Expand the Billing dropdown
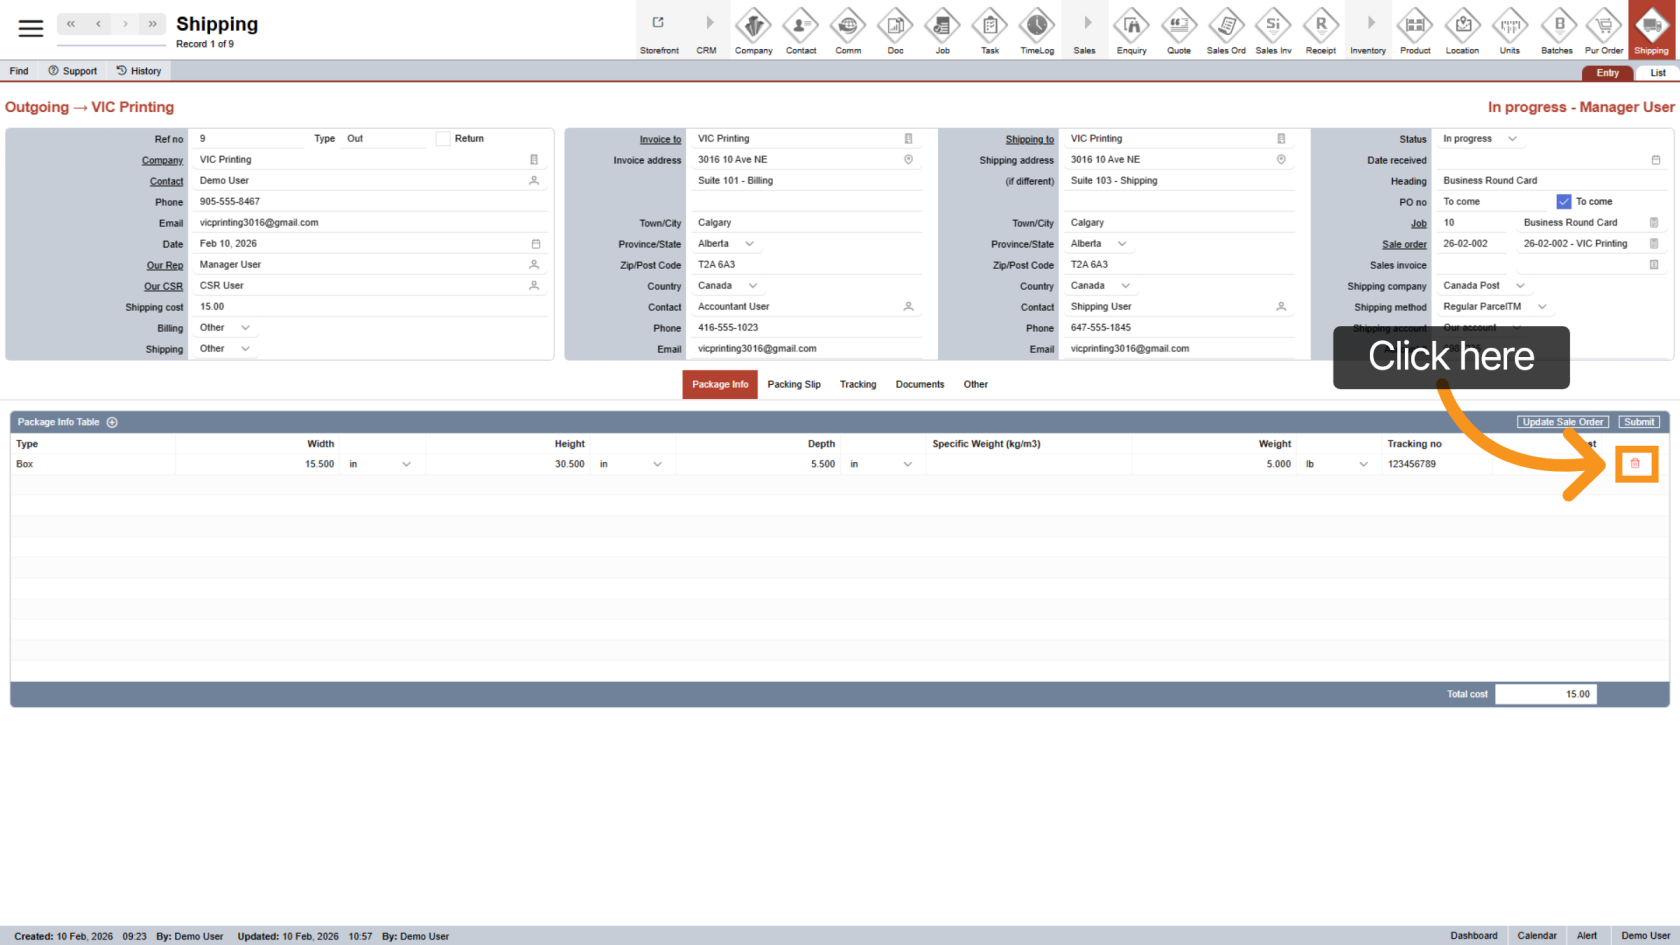This screenshot has width=1680, height=945. (245, 328)
